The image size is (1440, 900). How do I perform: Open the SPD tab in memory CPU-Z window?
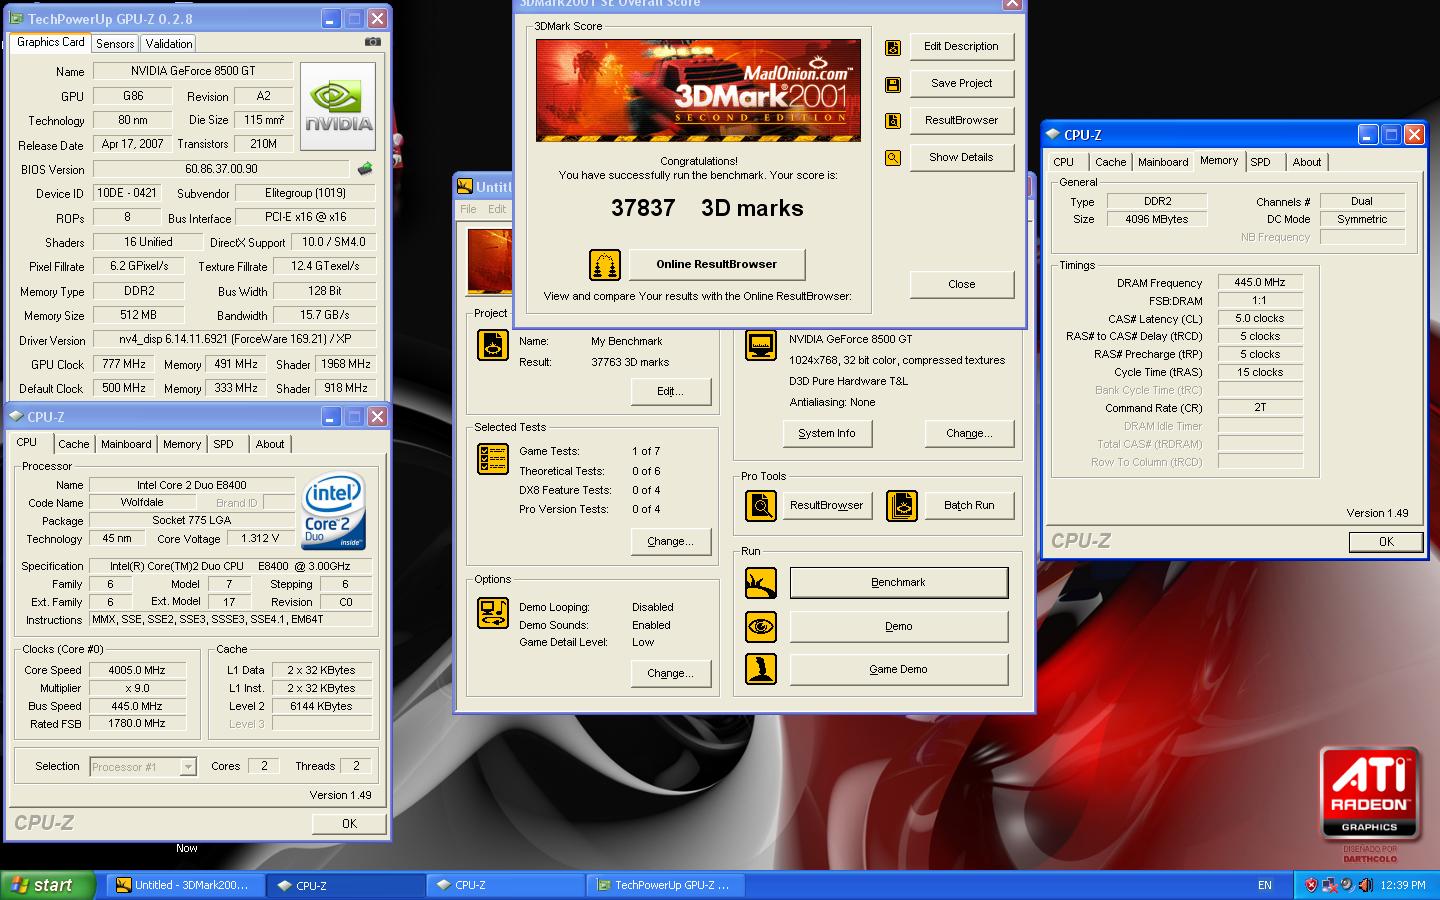(x=1260, y=162)
